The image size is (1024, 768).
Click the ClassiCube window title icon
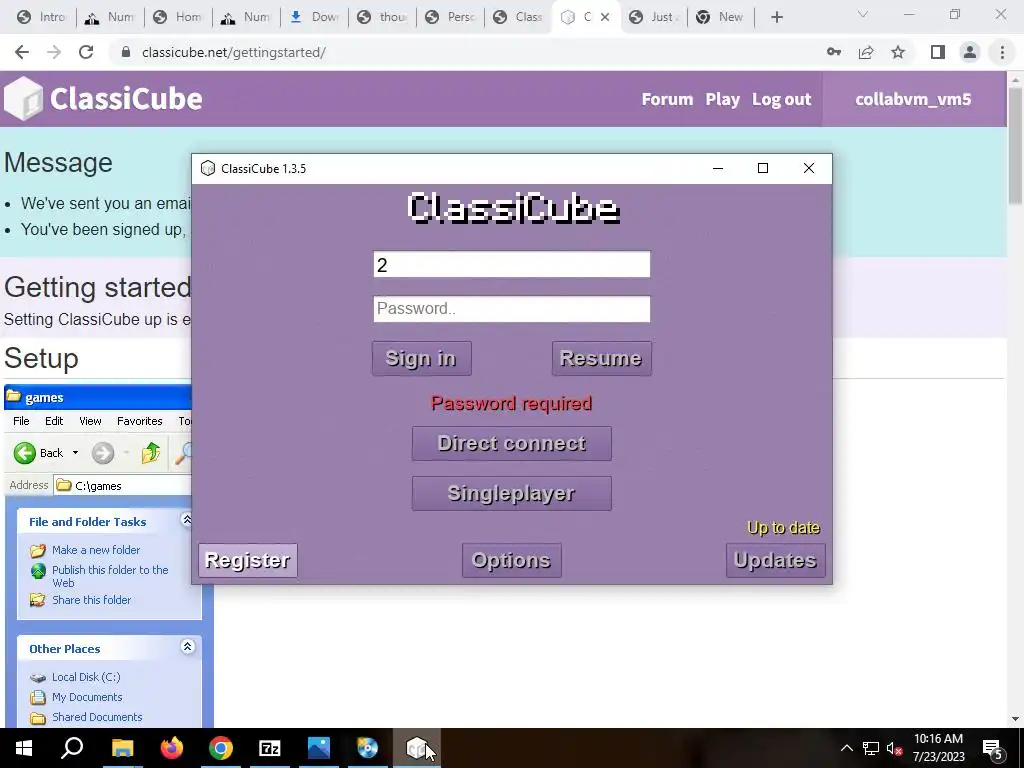click(208, 168)
